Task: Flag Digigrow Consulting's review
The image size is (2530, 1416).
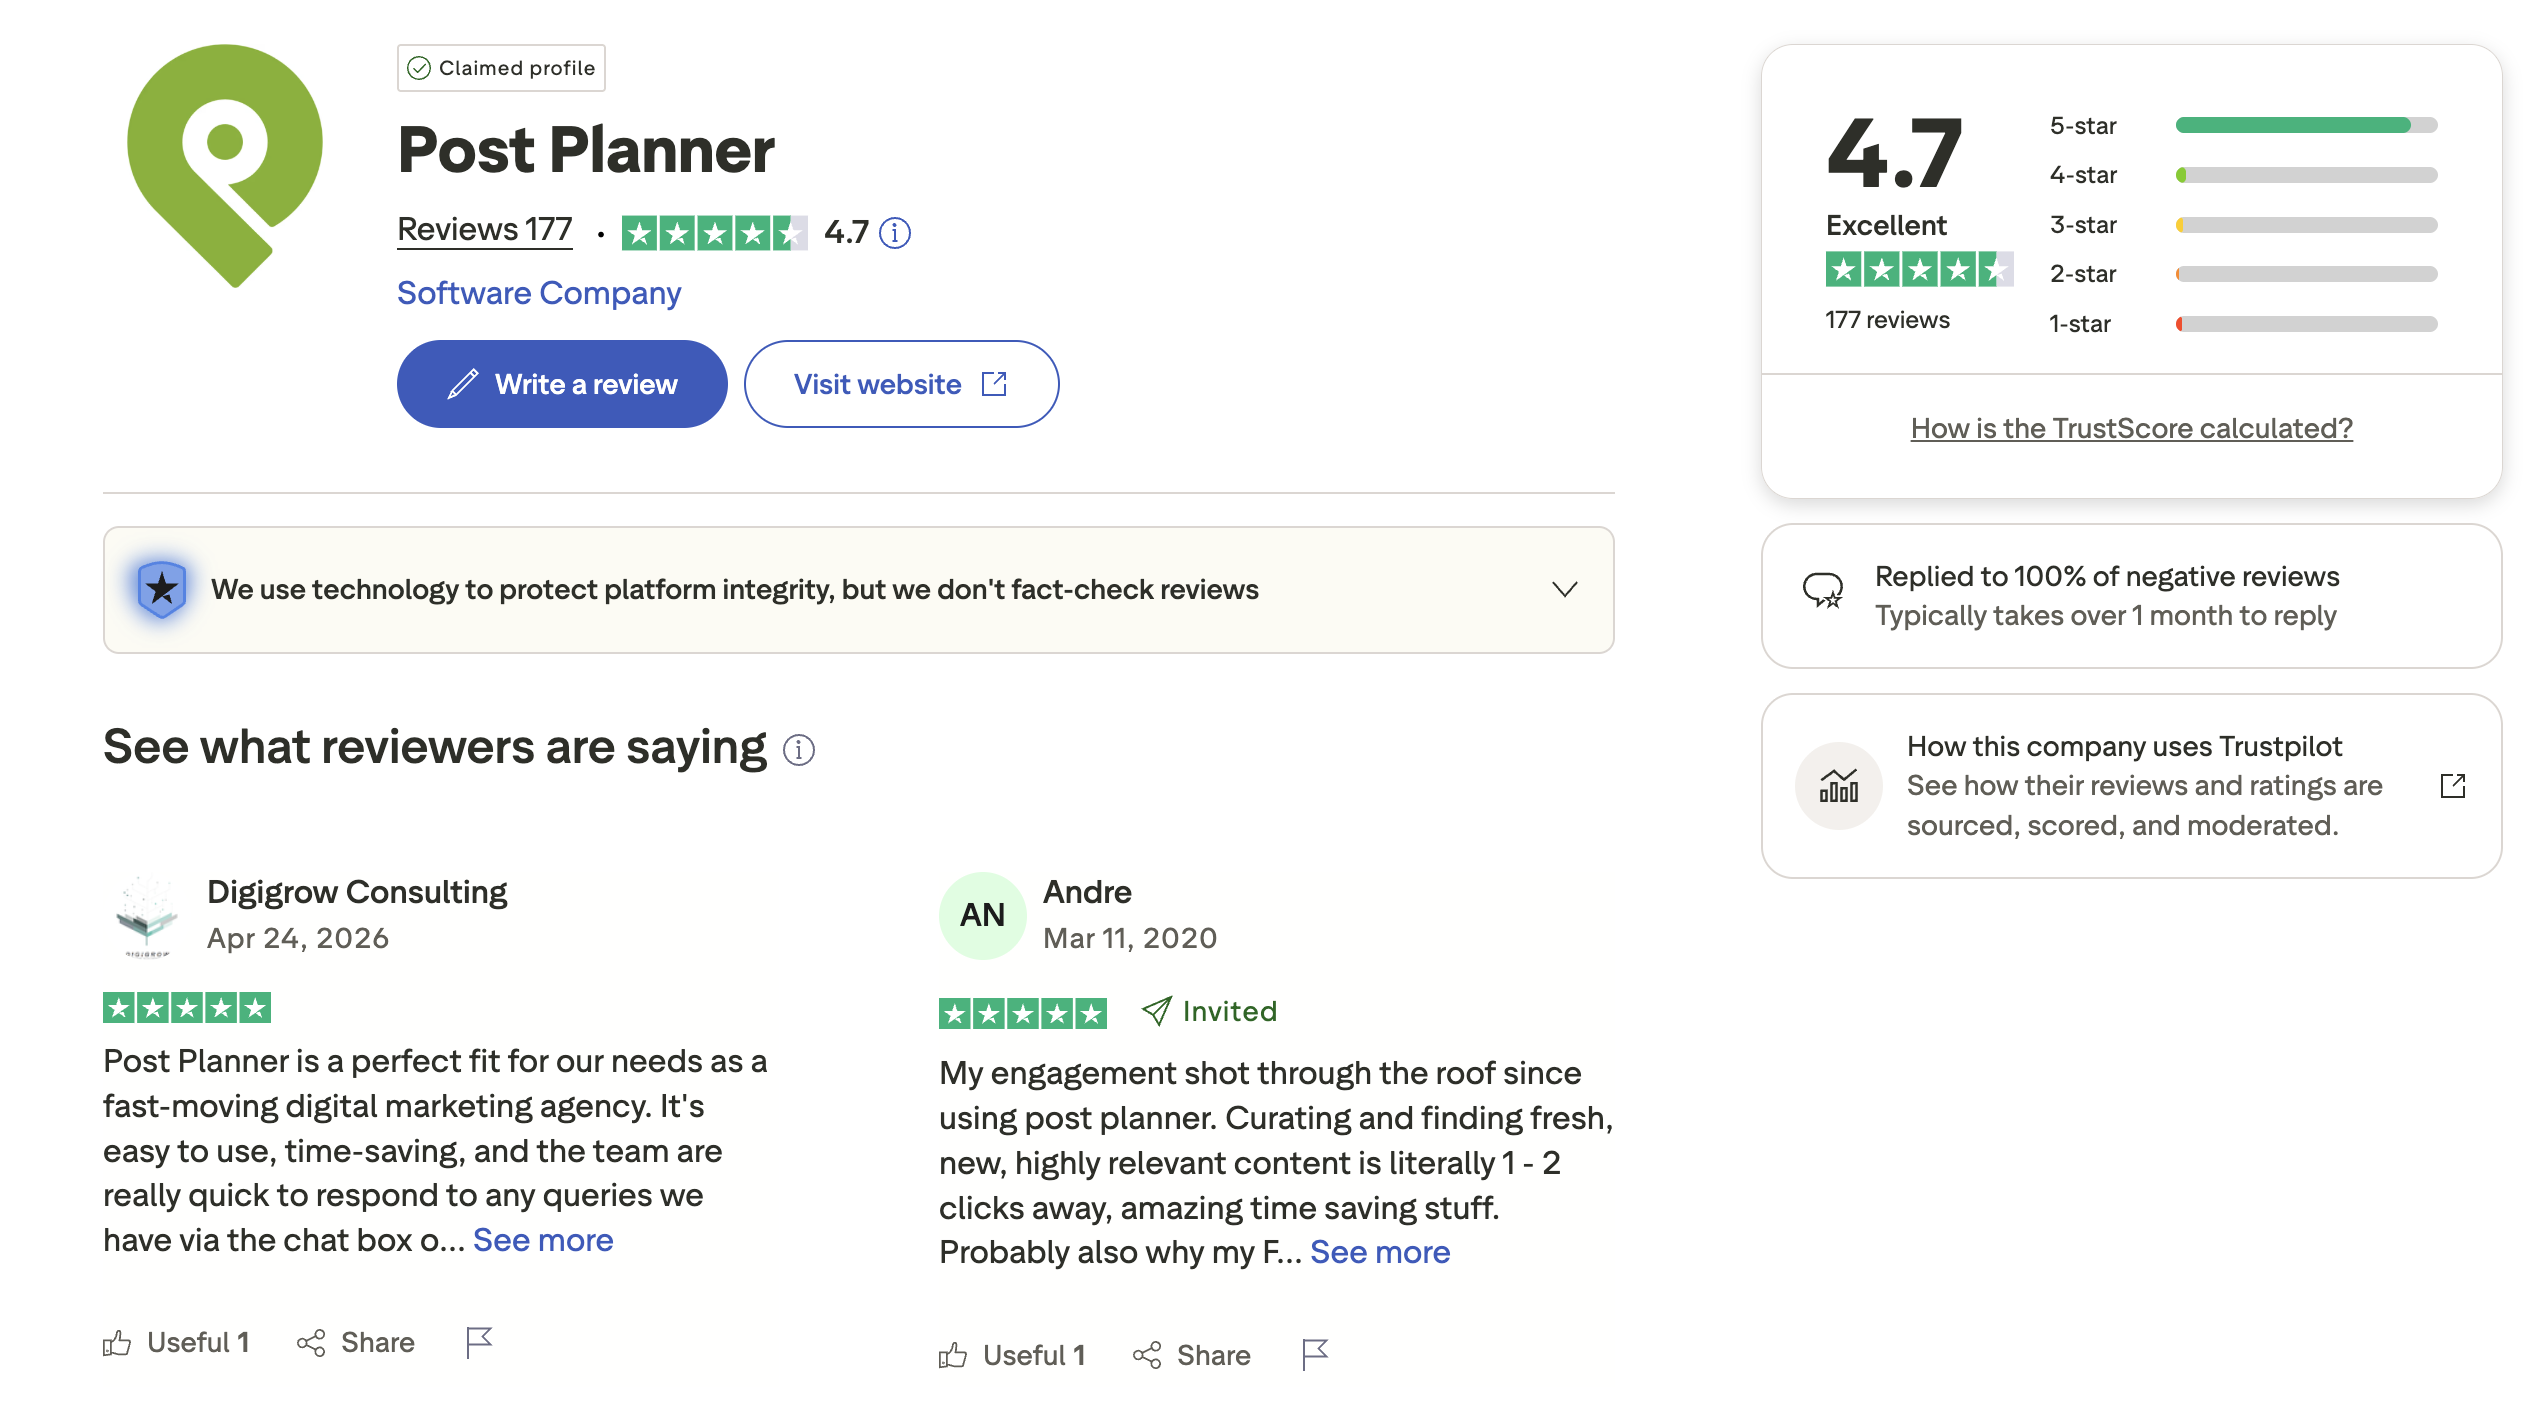Action: tap(479, 1342)
